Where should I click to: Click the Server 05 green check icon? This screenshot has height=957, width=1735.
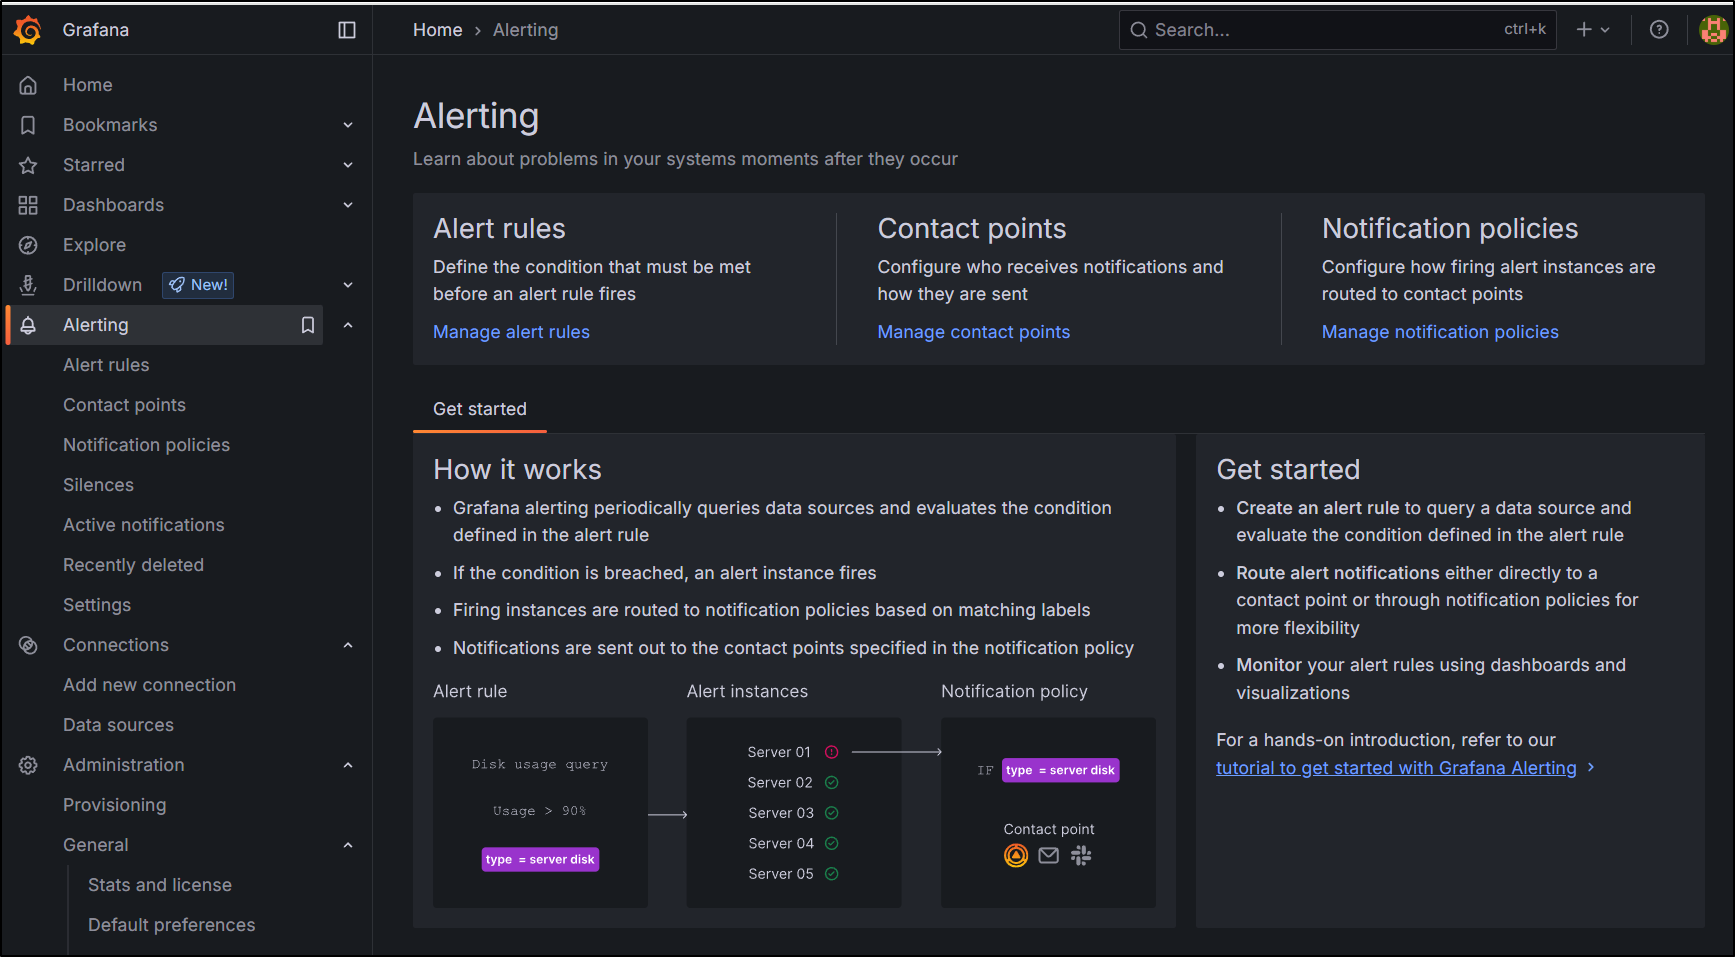[831, 873]
